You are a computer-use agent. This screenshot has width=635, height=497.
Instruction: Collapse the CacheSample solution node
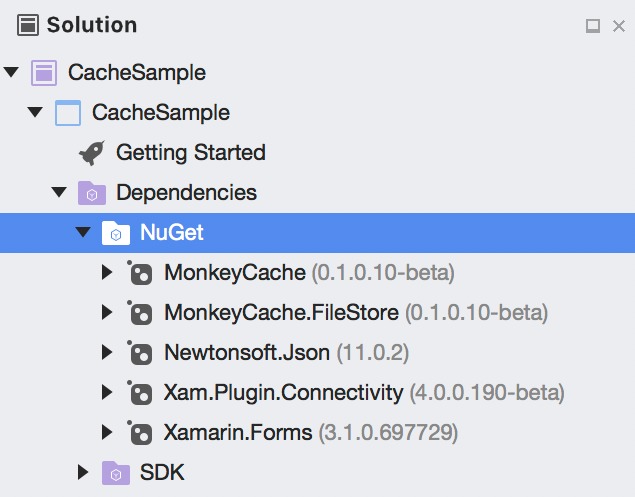pos(11,73)
